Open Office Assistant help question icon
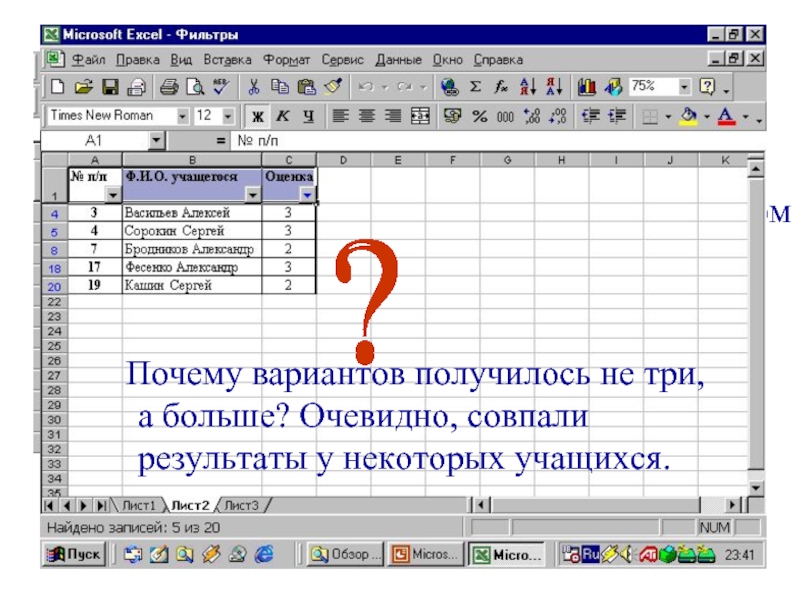 point(707,87)
